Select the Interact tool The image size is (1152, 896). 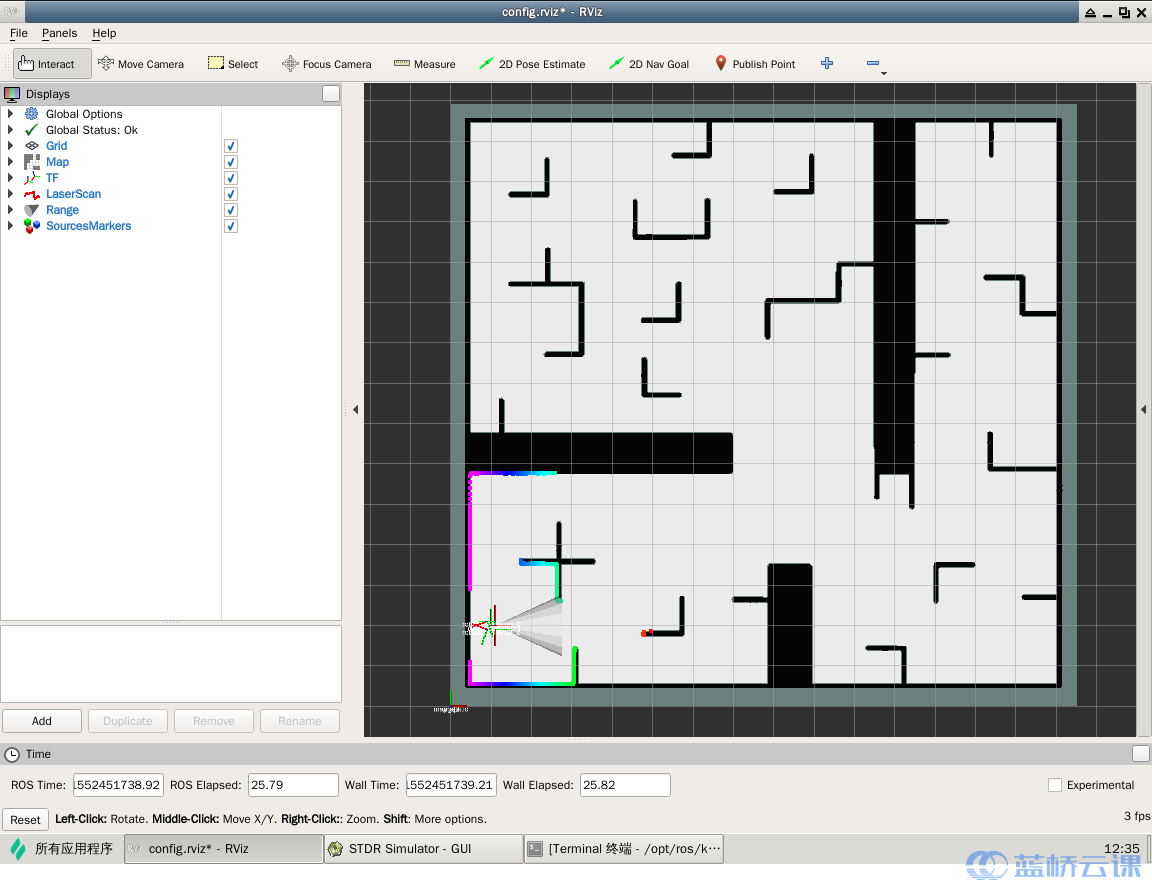[x=52, y=64]
